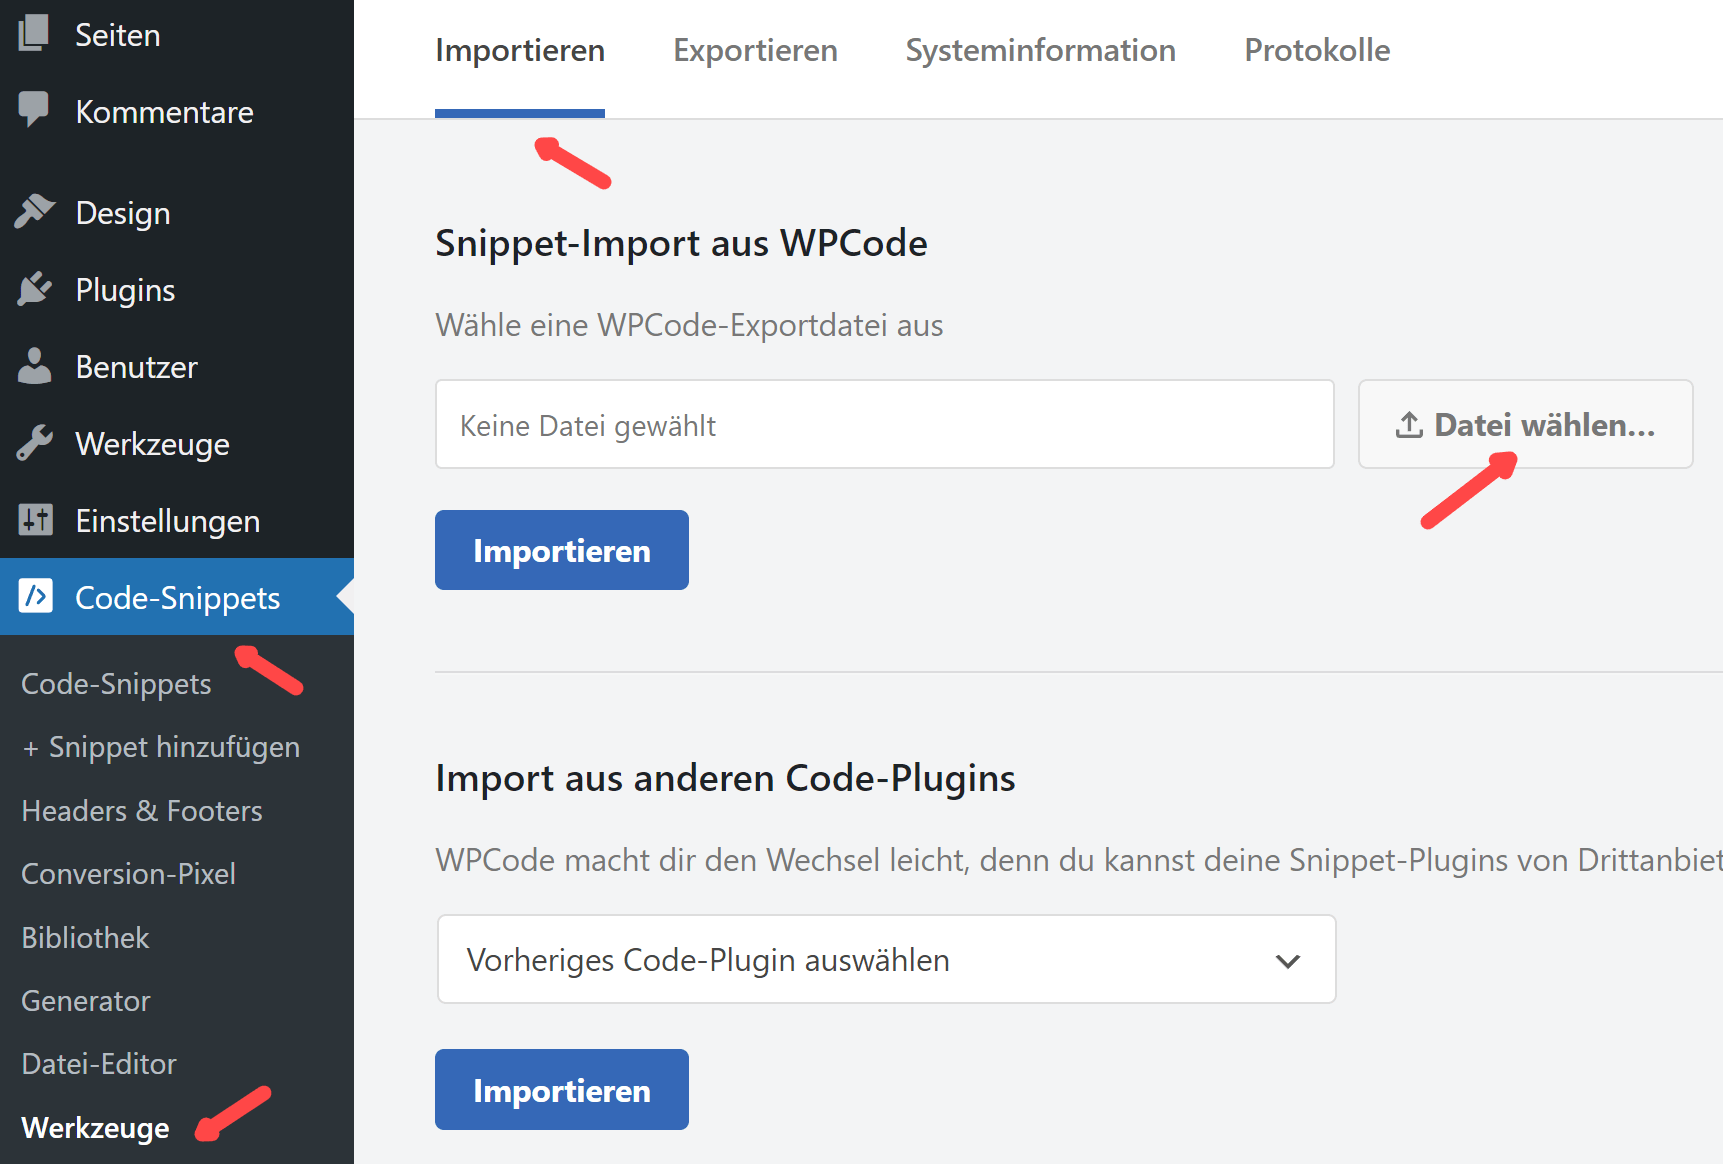Click the Code-Snippets WPCode icon
This screenshot has height=1164, width=1723.
[x=35, y=597]
